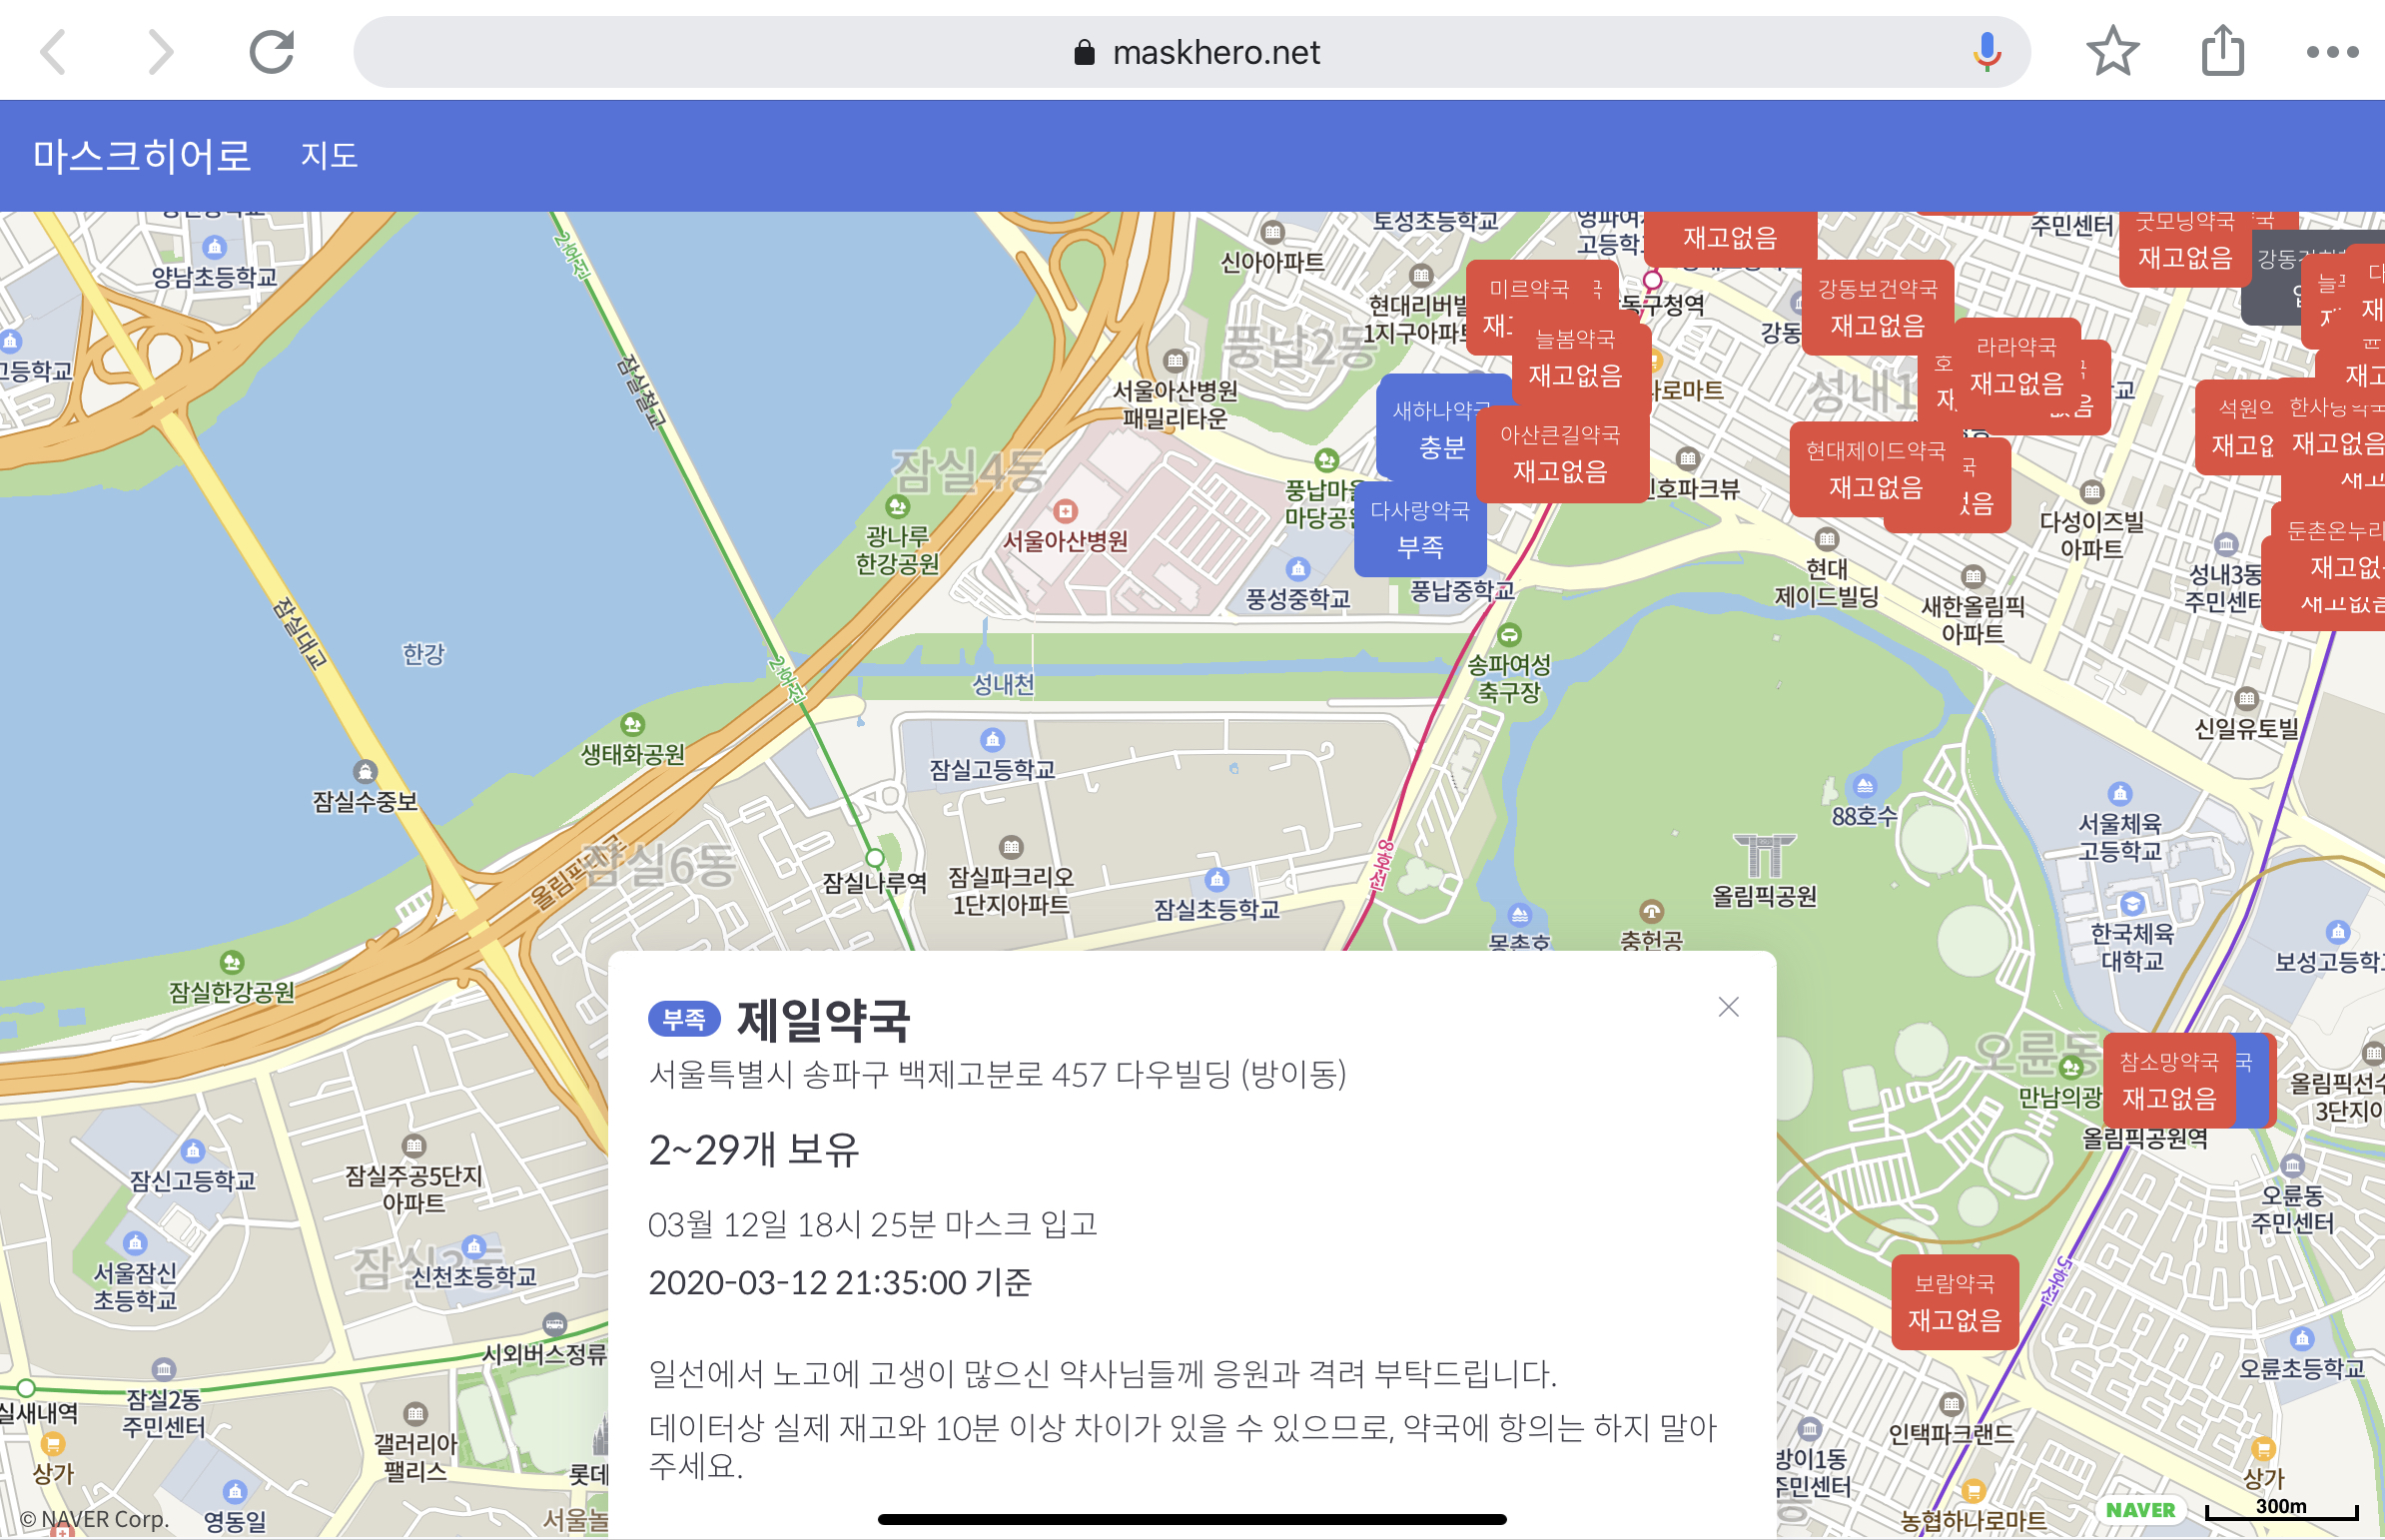Viewport: 2385px width, 1540px height.
Task: Go back with the browser back arrow
Action: click(x=54, y=52)
